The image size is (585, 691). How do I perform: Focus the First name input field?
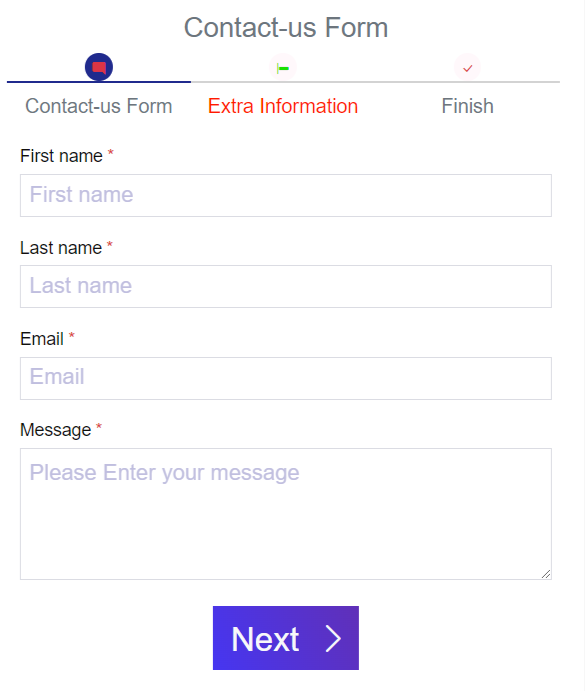[286, 195]
